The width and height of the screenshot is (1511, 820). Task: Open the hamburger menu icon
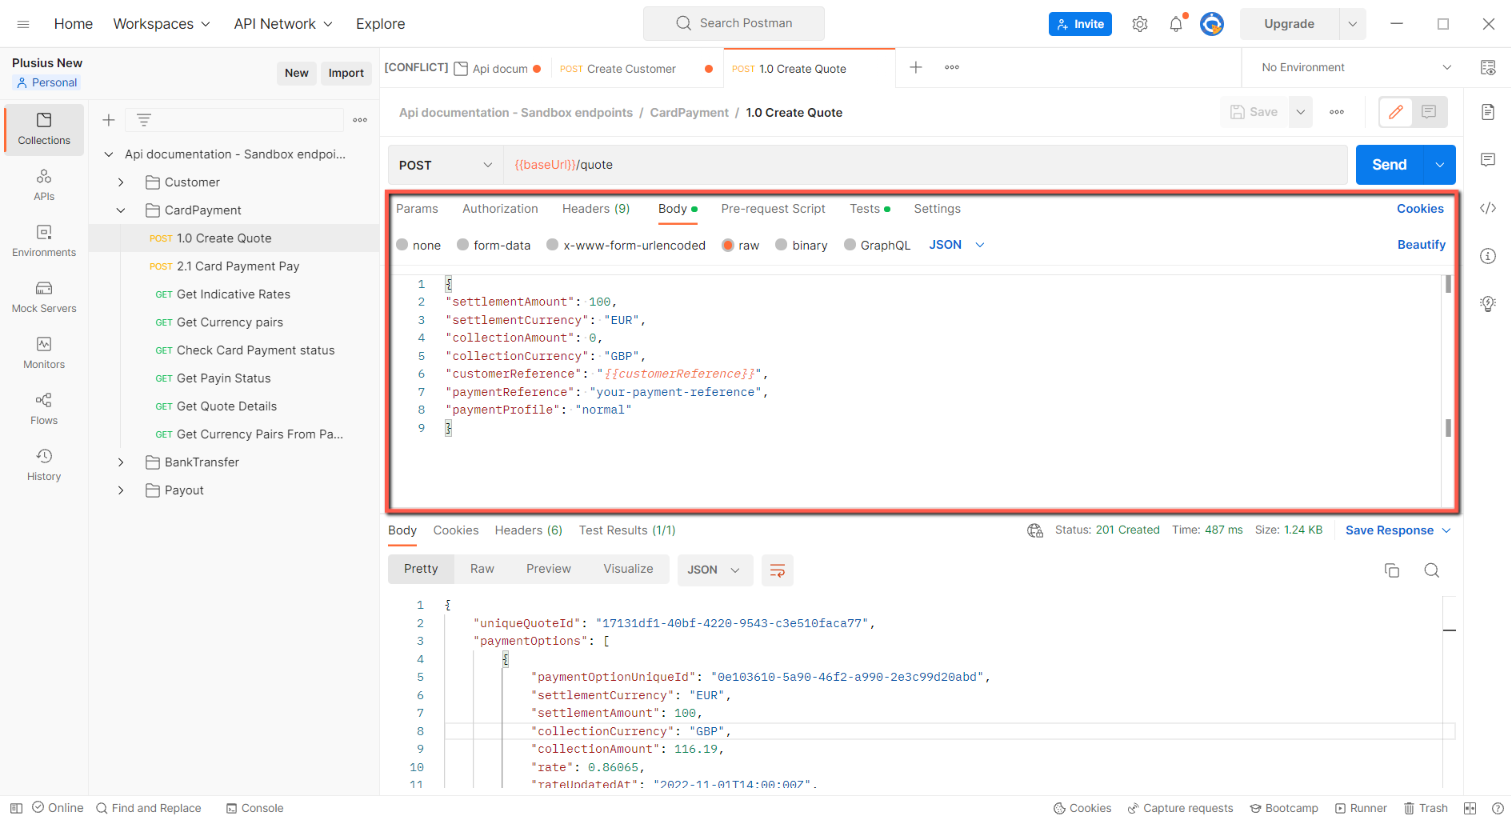coord(23,24)
